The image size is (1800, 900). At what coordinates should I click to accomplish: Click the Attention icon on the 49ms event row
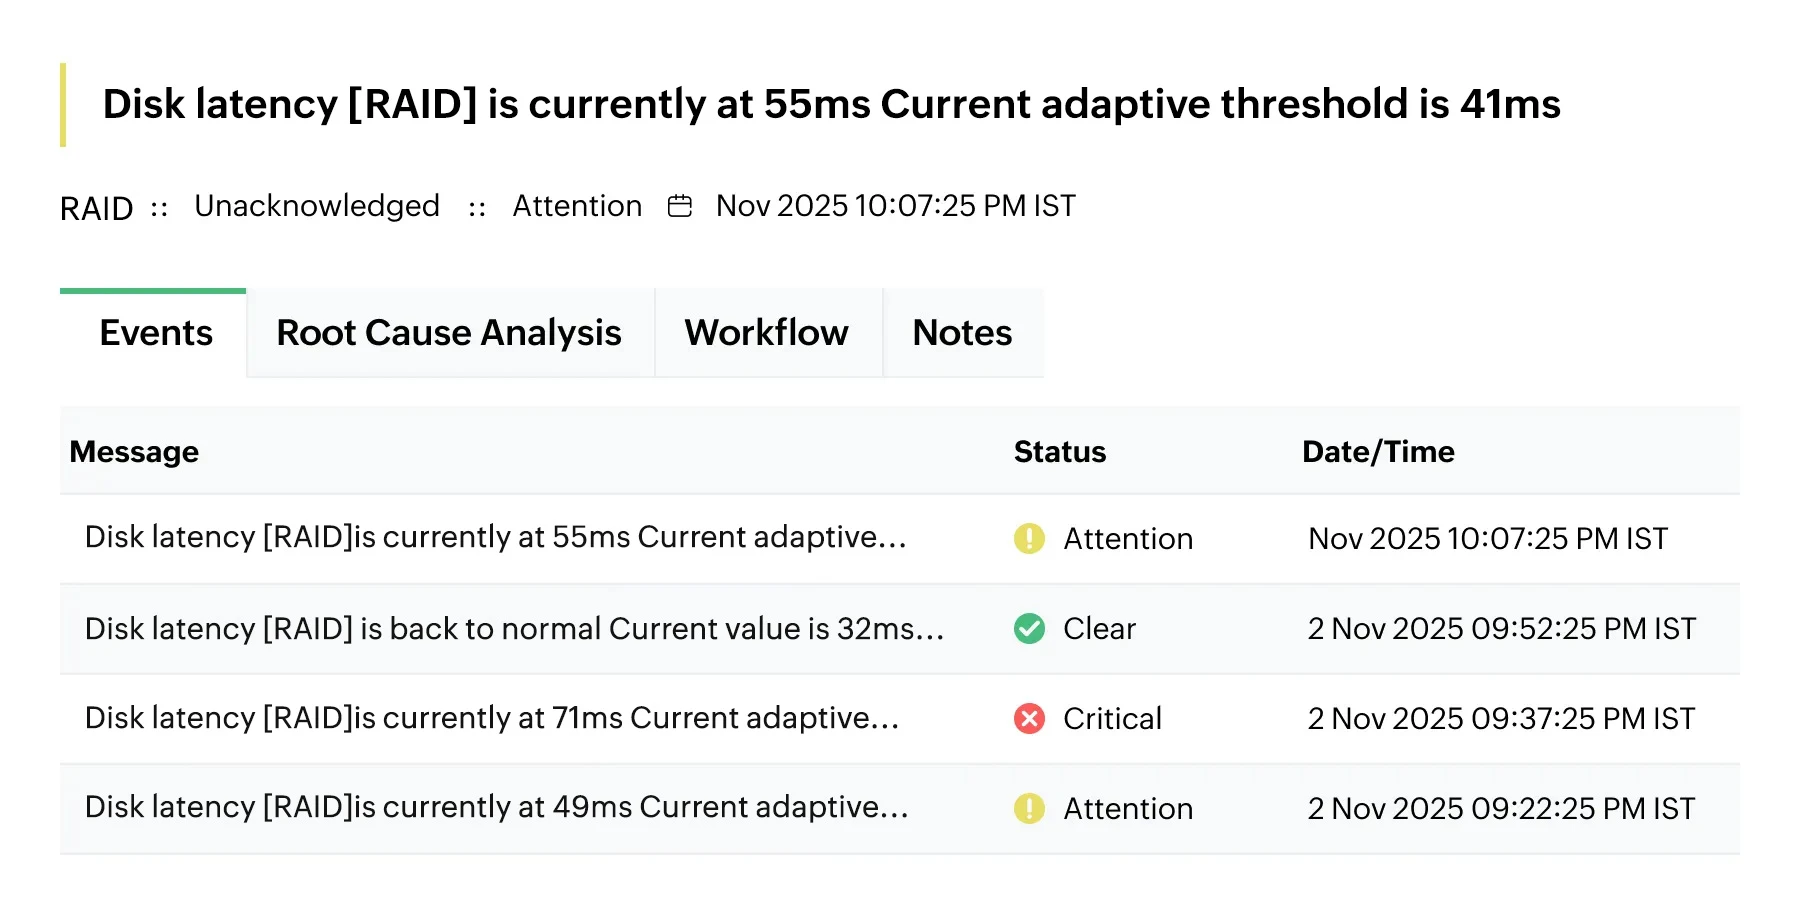click(1029, 808)
